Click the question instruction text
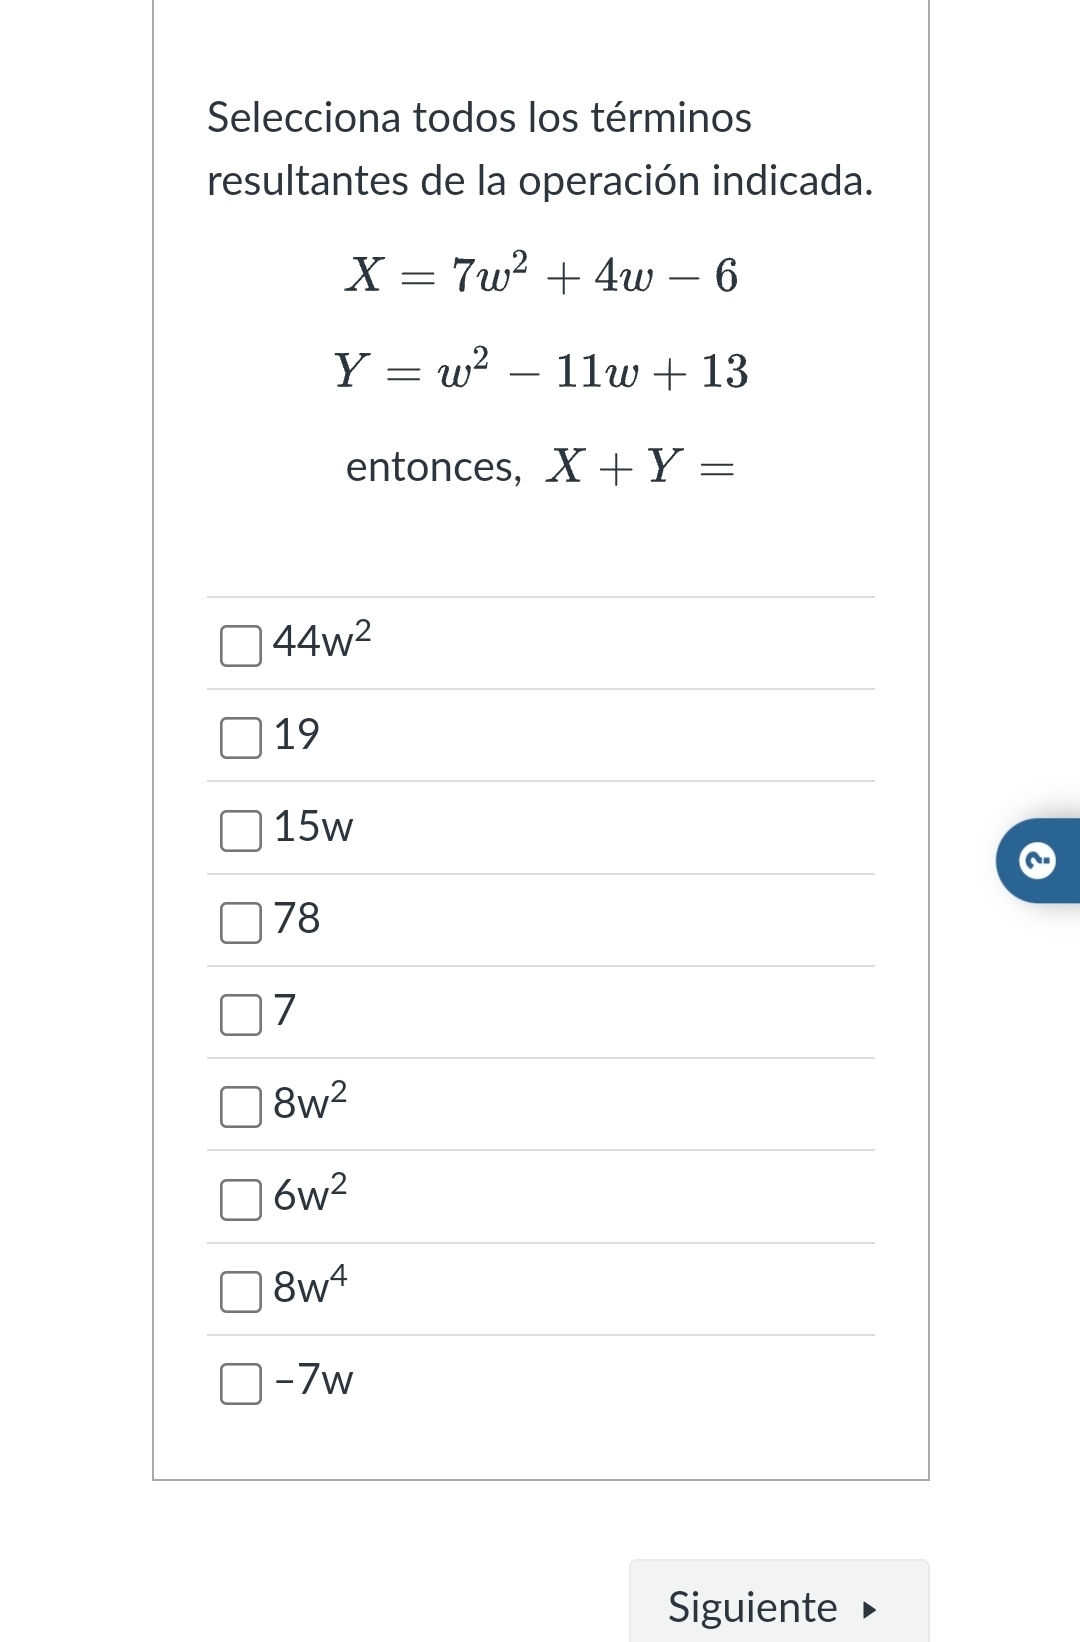 pos(539,149)
